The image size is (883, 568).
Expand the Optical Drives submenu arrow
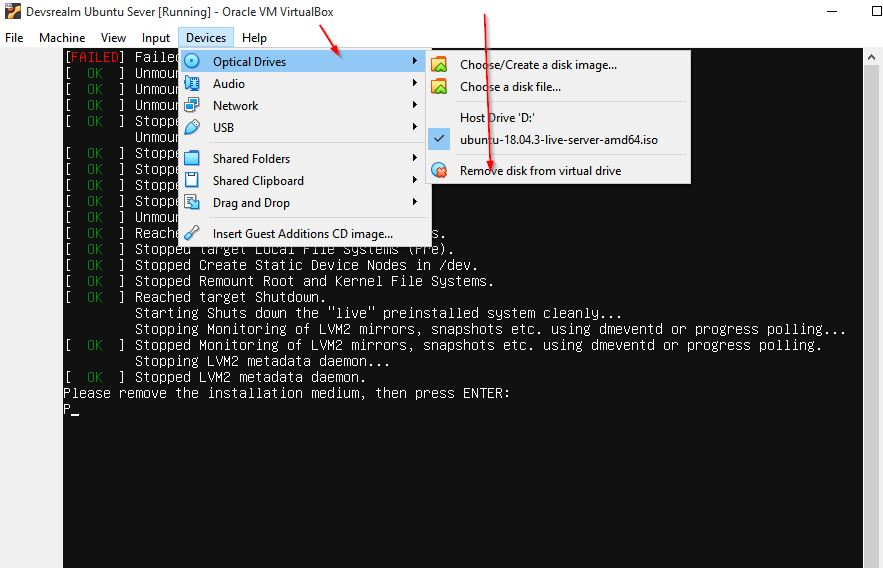coord(414,61)
